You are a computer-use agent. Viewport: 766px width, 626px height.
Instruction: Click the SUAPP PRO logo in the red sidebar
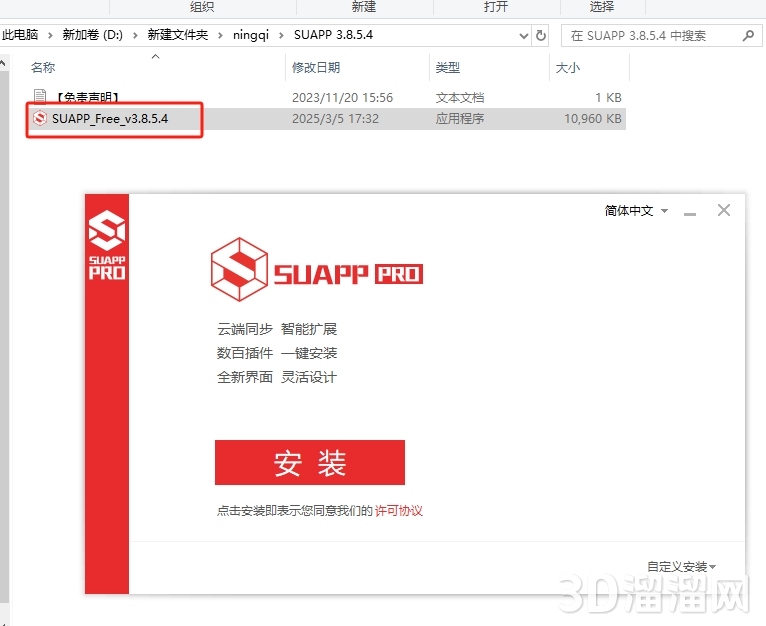[107, 245]
